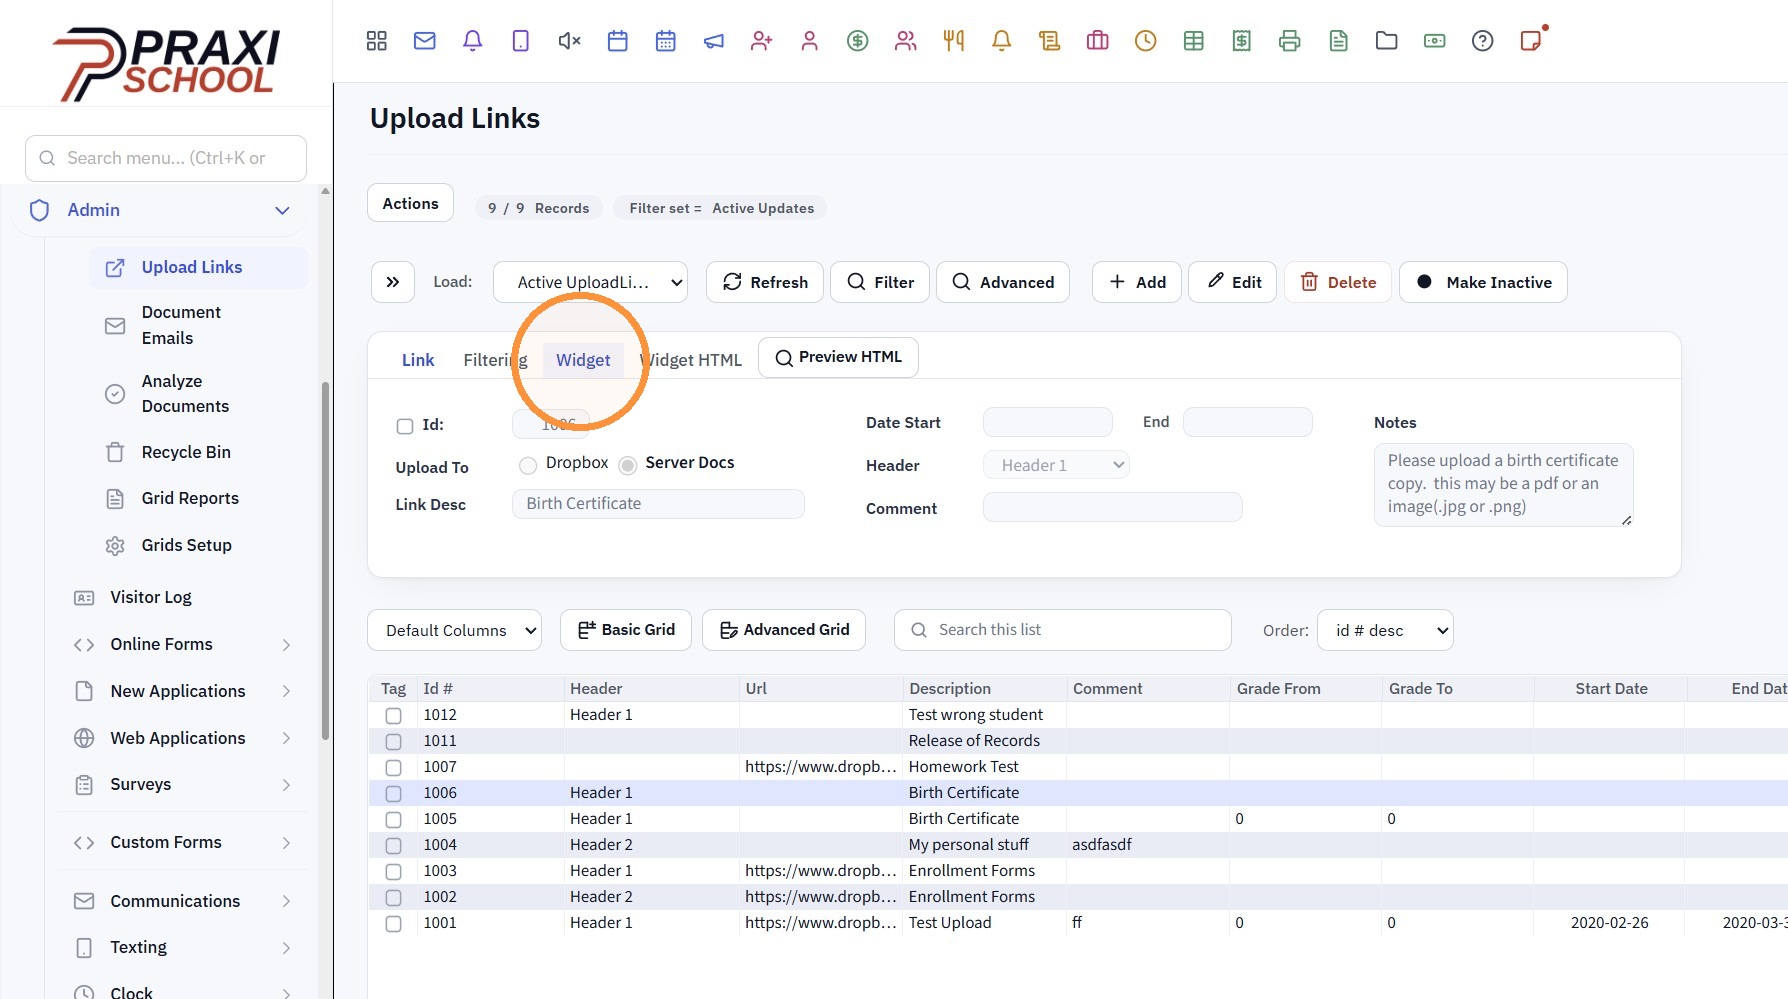Click the banknote cash icon
The width and height of the screenshot is (1788, 999).
pos(1435,41)
